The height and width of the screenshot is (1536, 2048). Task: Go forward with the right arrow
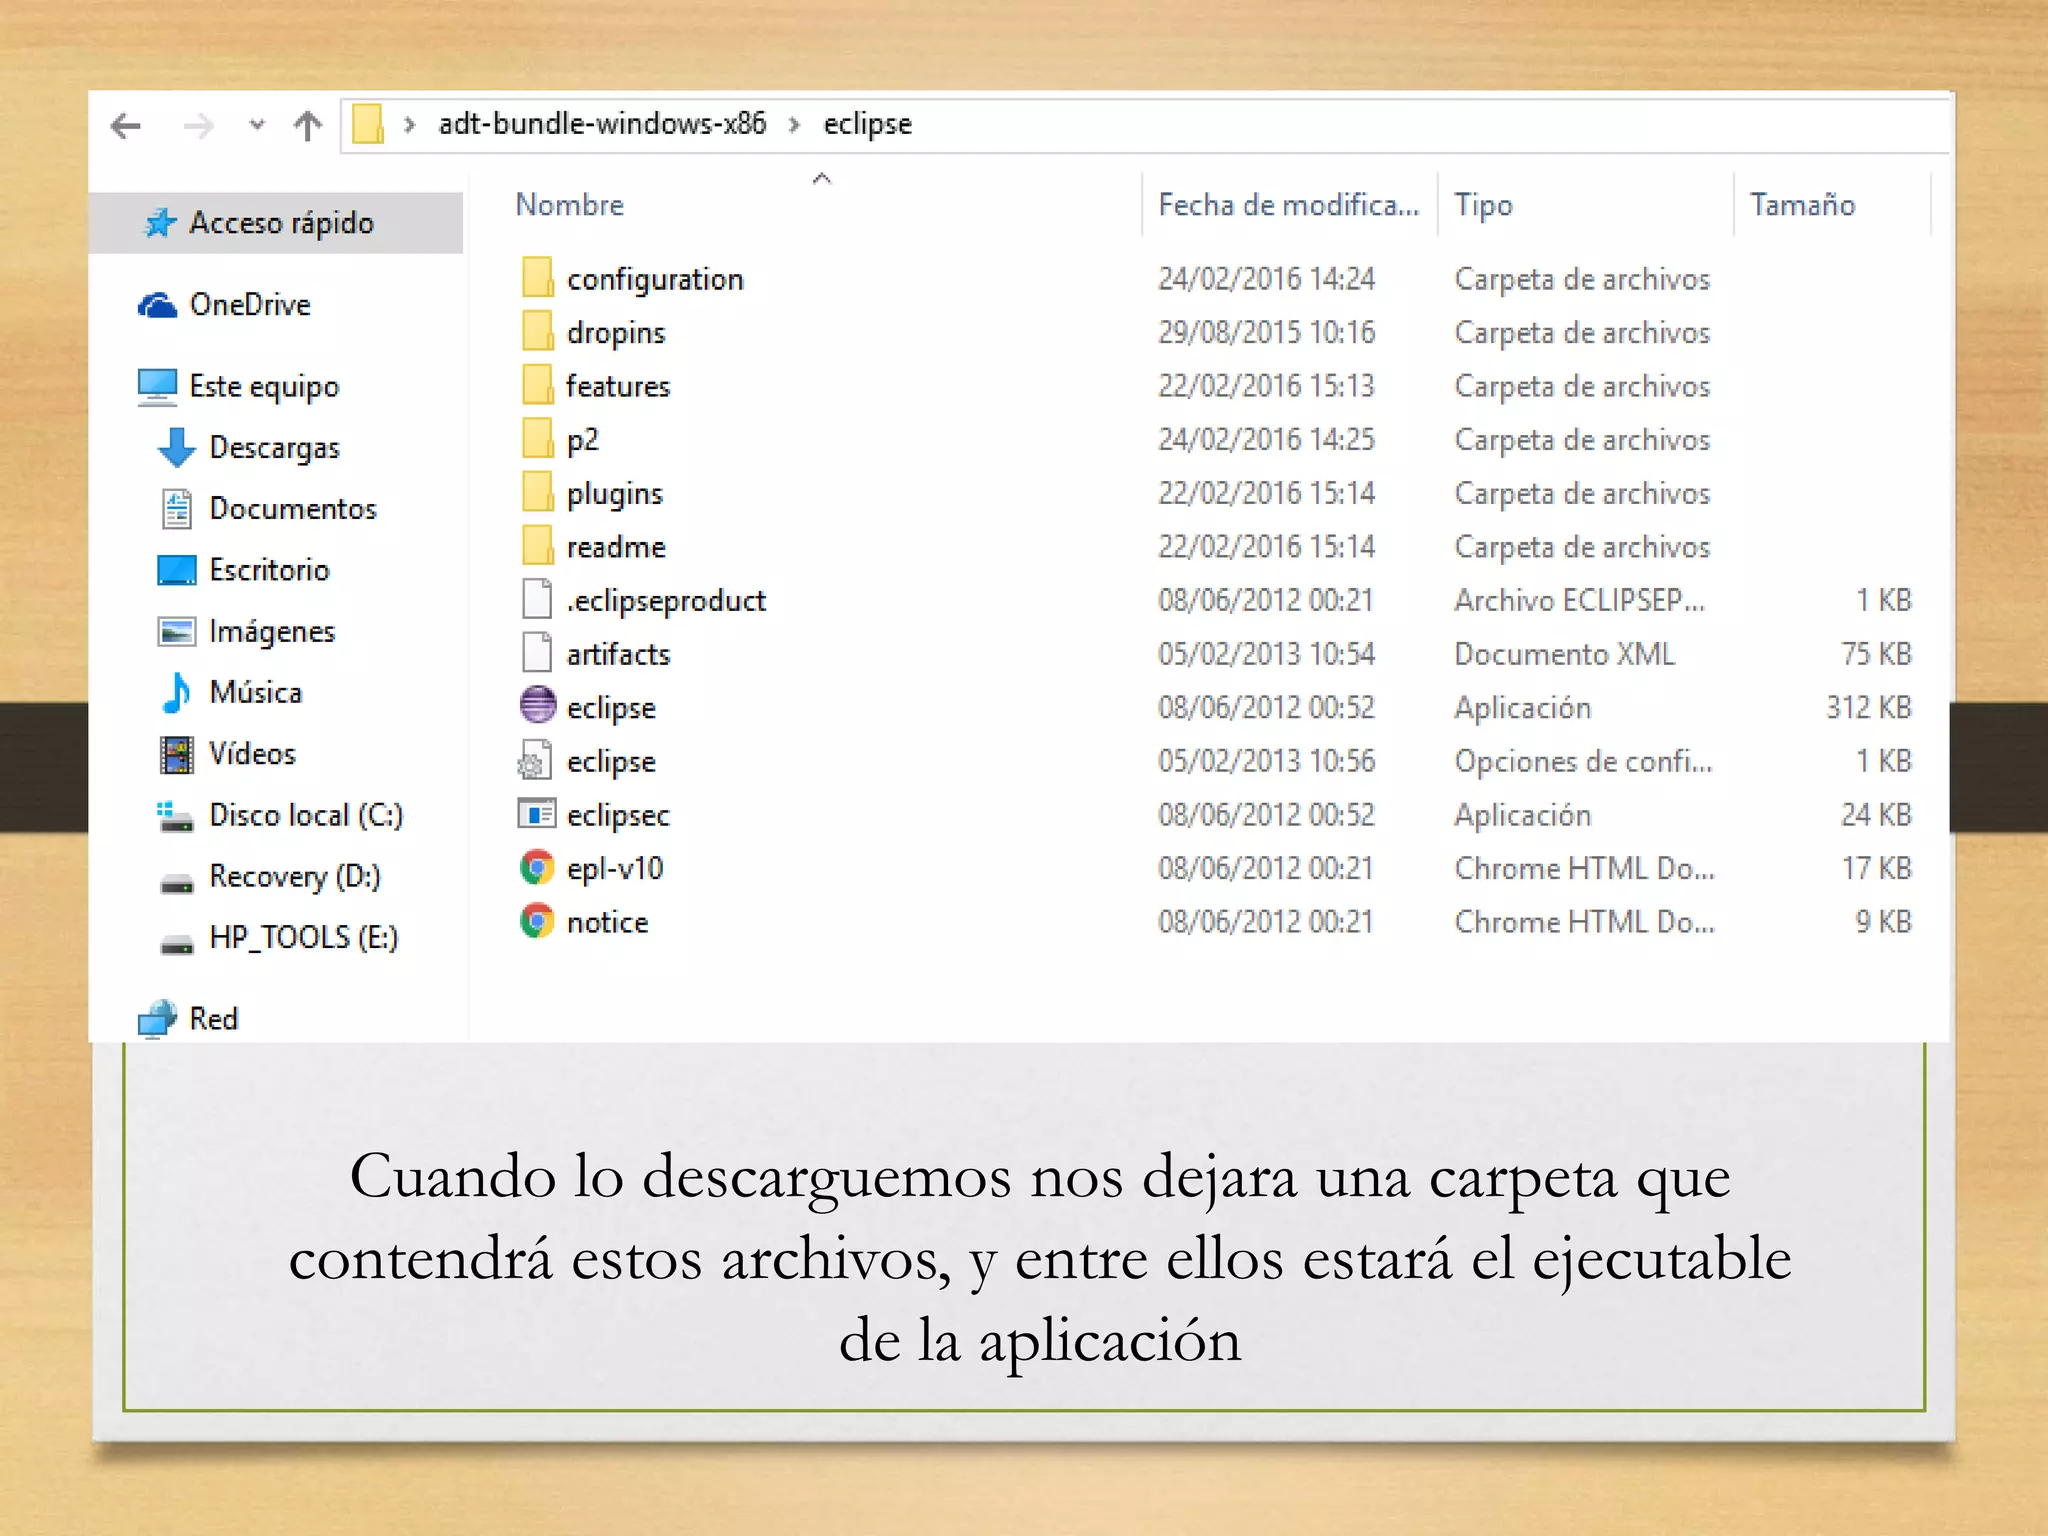(x=199, y=126)
